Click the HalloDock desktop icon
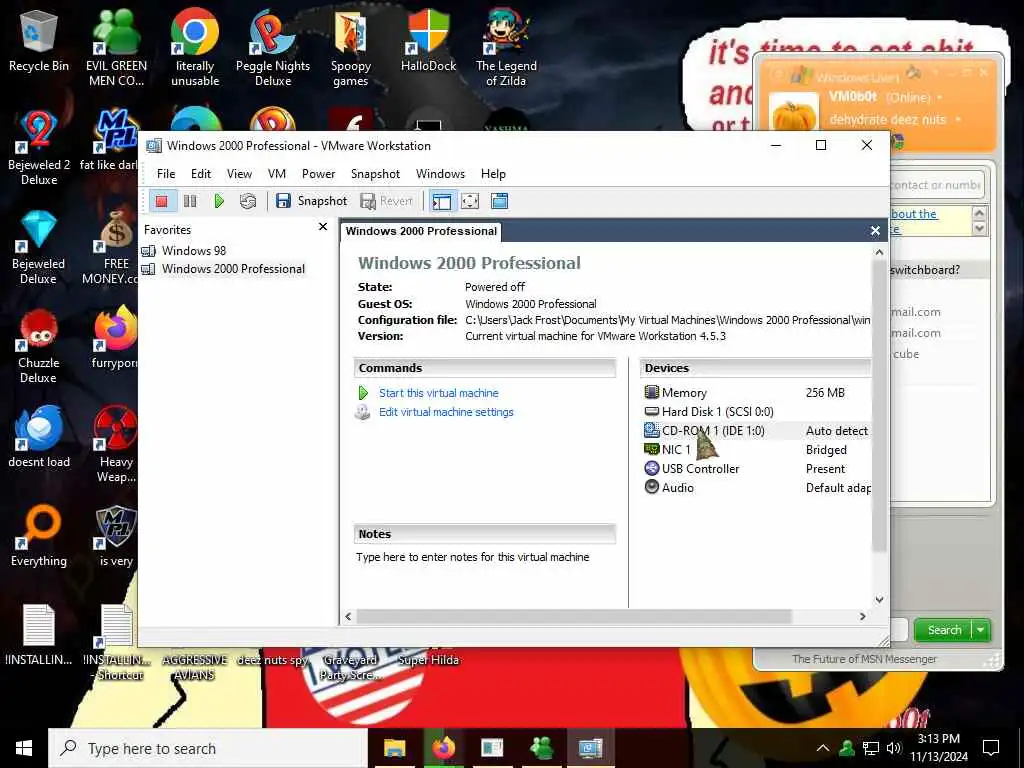The height and width of the screenshot is (768, 1024). click(x=428, y=40)
